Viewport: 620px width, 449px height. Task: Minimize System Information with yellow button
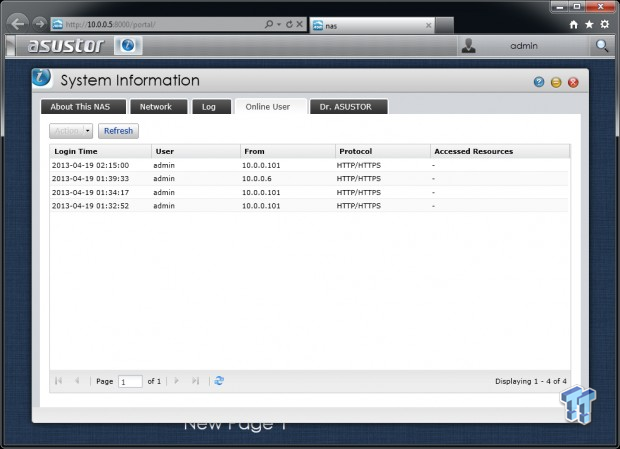pyautogui.click(x=556, y=82)
